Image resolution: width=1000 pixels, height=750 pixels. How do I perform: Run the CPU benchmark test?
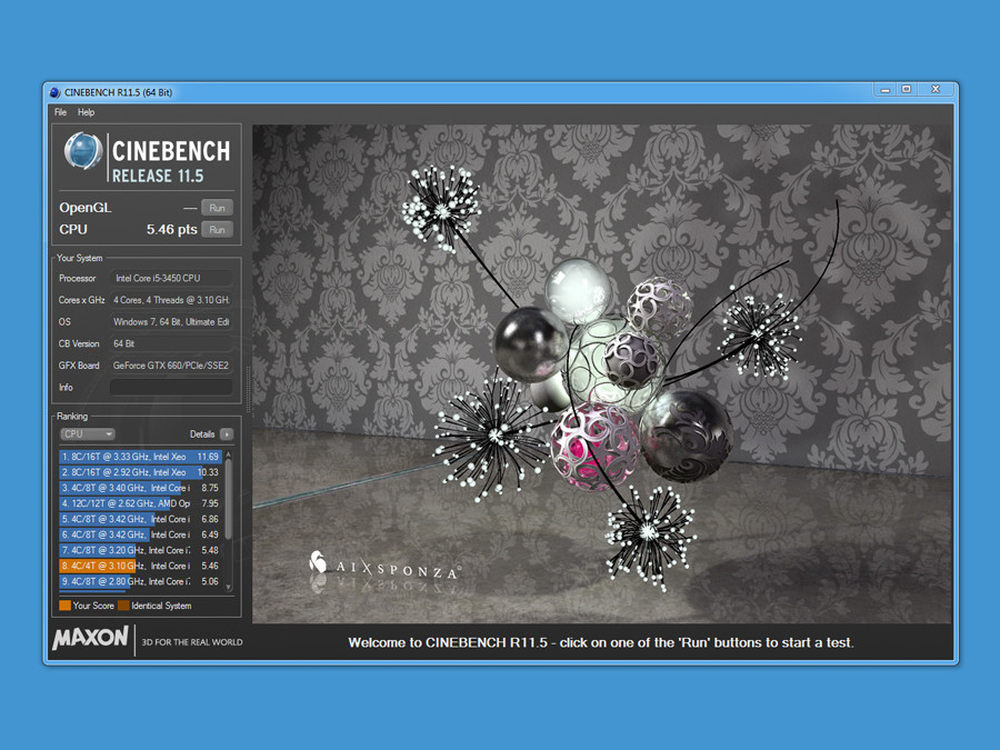click(217, 230)
